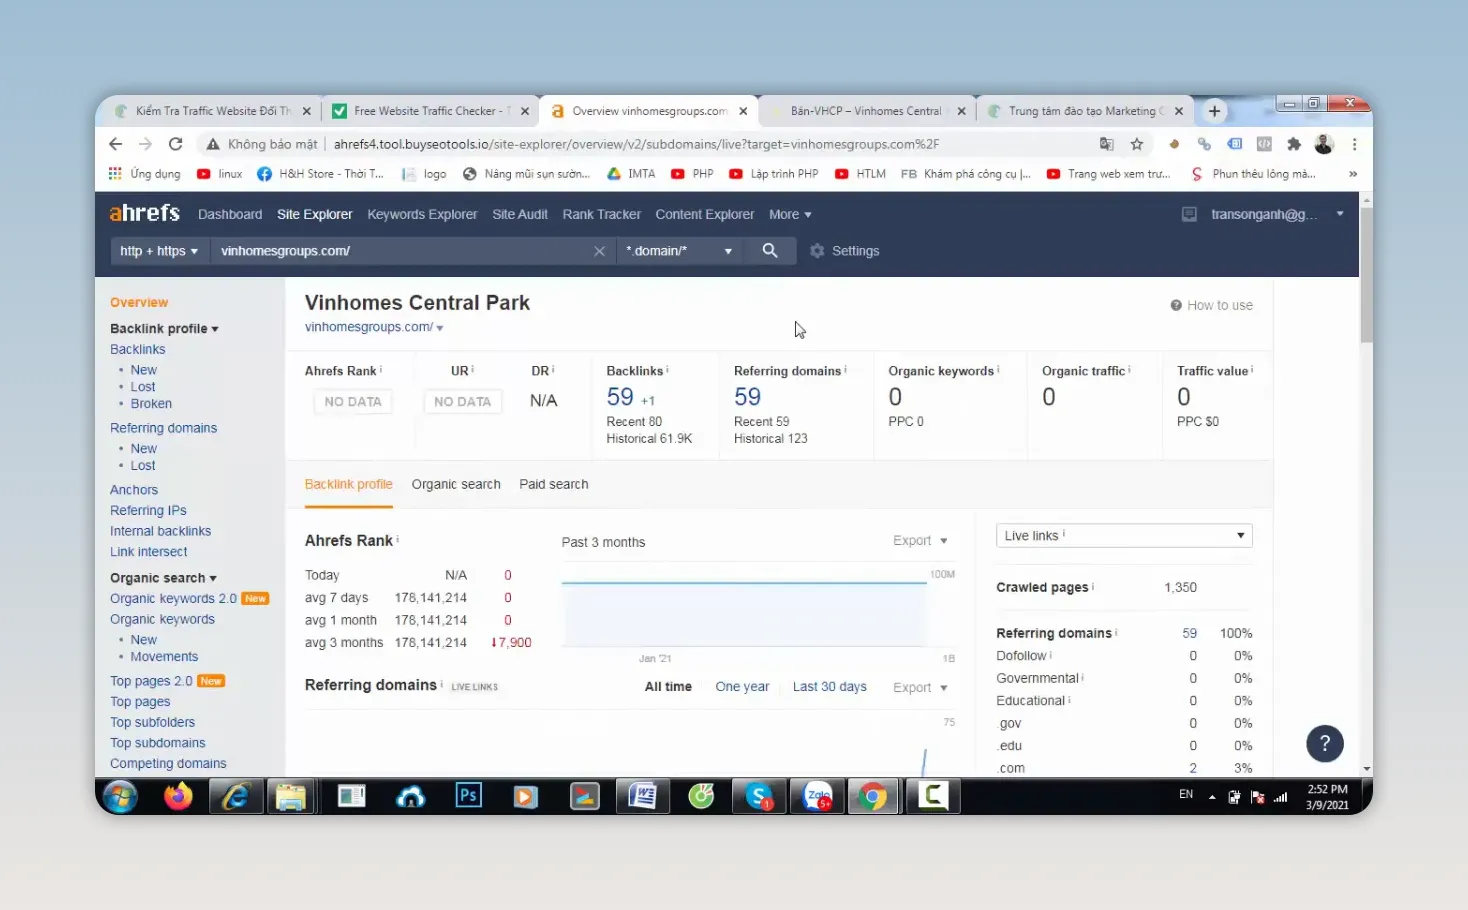Switch to the Paid search tab
1468x910 pixels.
tap(554, 484)
